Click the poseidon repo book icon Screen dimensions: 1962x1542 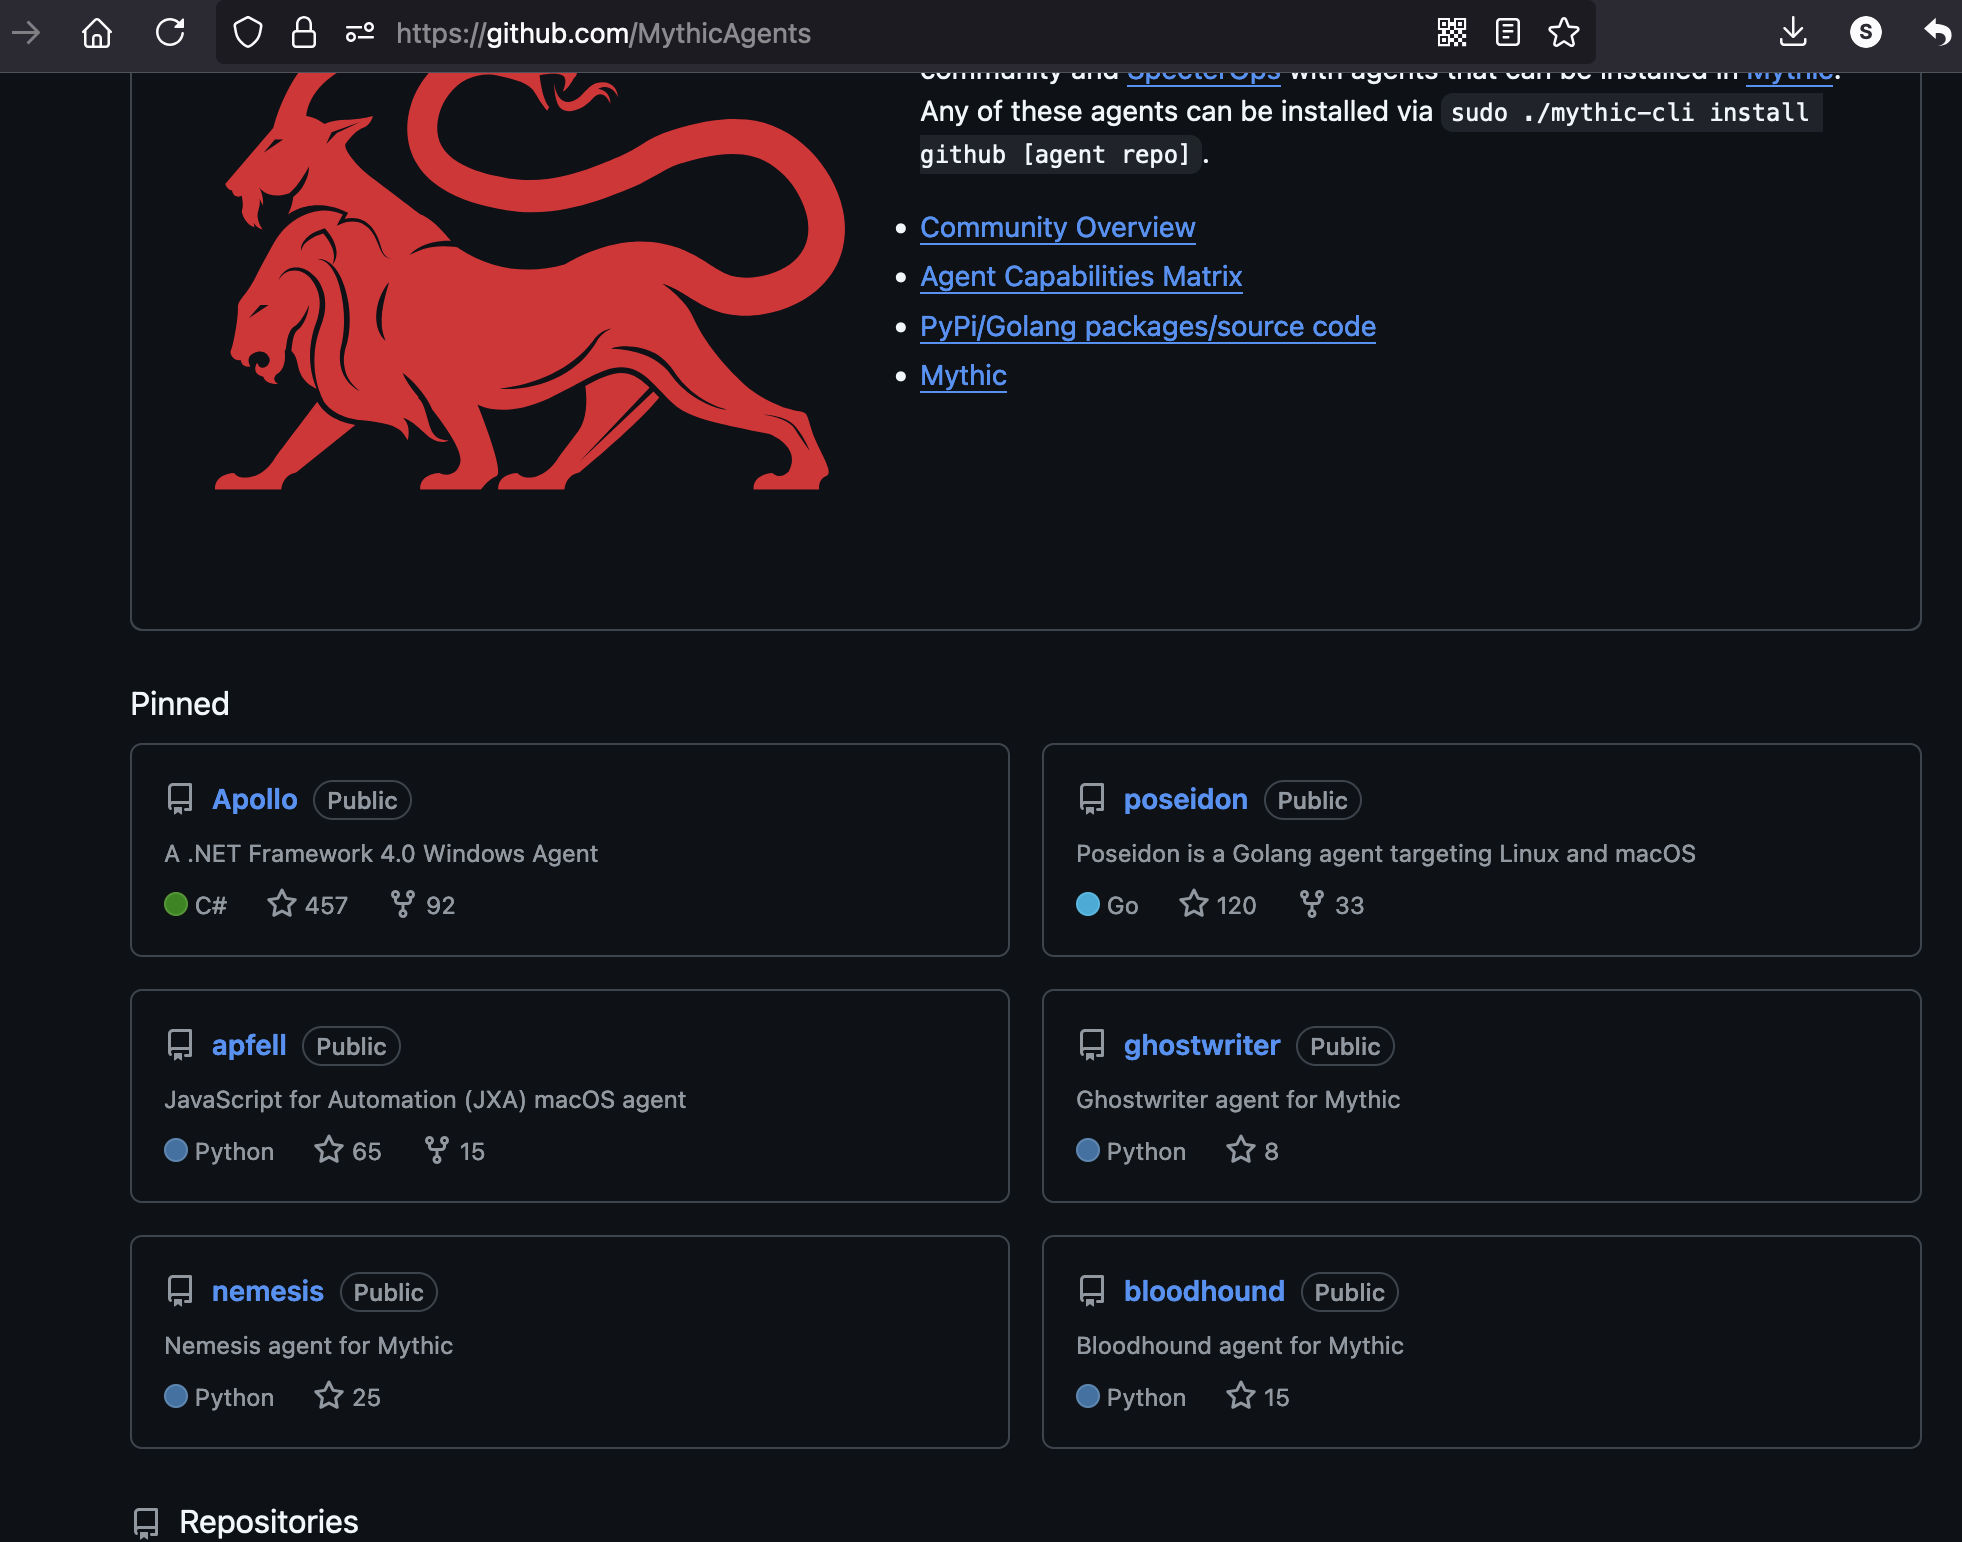(1092, 799)
